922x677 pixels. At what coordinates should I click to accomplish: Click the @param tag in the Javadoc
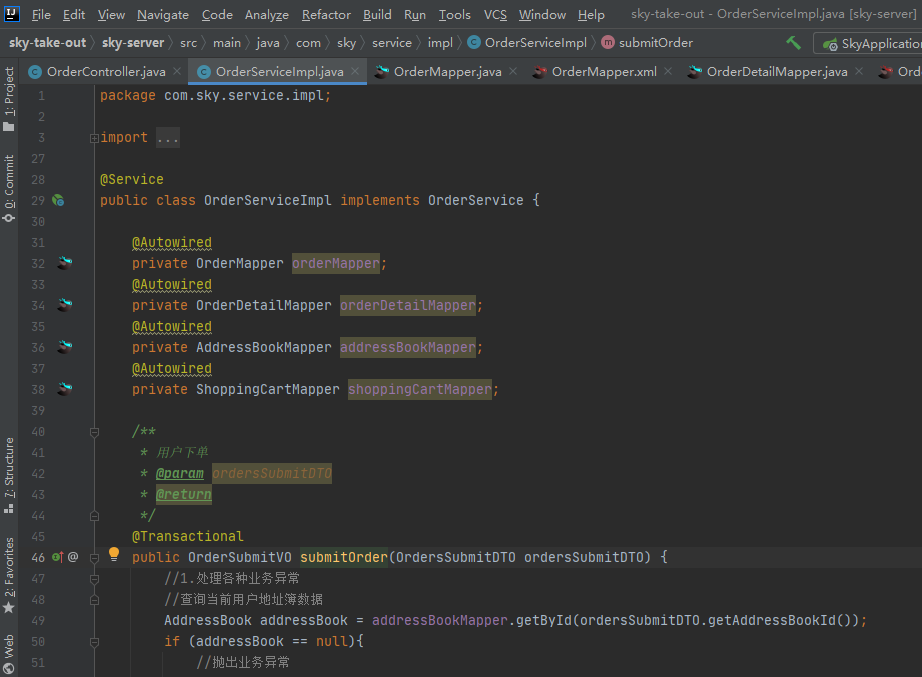click(x=180, y=473)
